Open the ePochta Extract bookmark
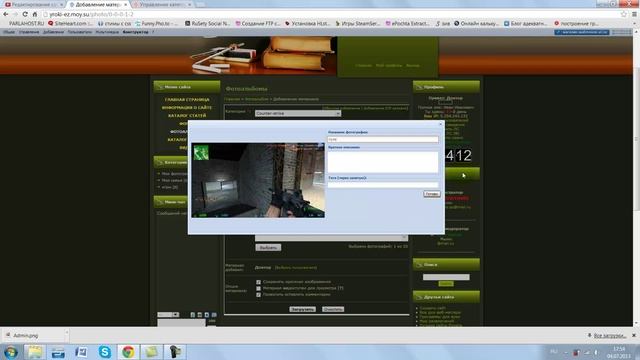 click(x=407, y=24)
